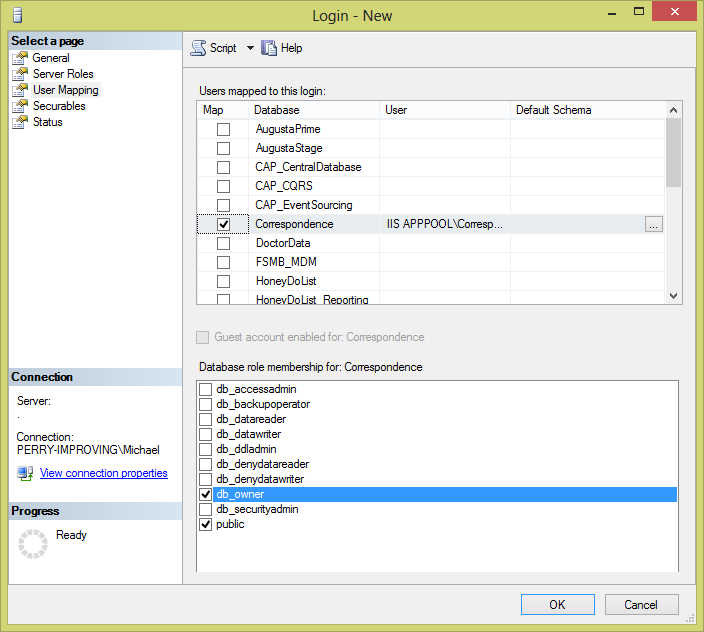Screen dimensions: 704x632
Task: Click the connection properties icon
Action: [25, 473]
